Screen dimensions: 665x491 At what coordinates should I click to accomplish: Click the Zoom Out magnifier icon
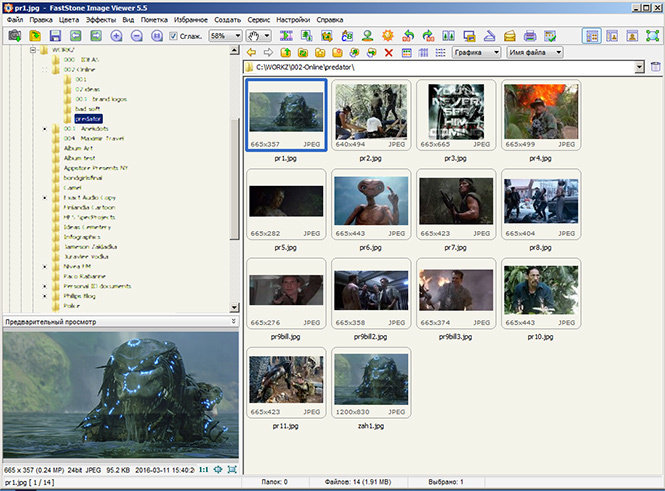pyautogui.click(x=137, y=36)
